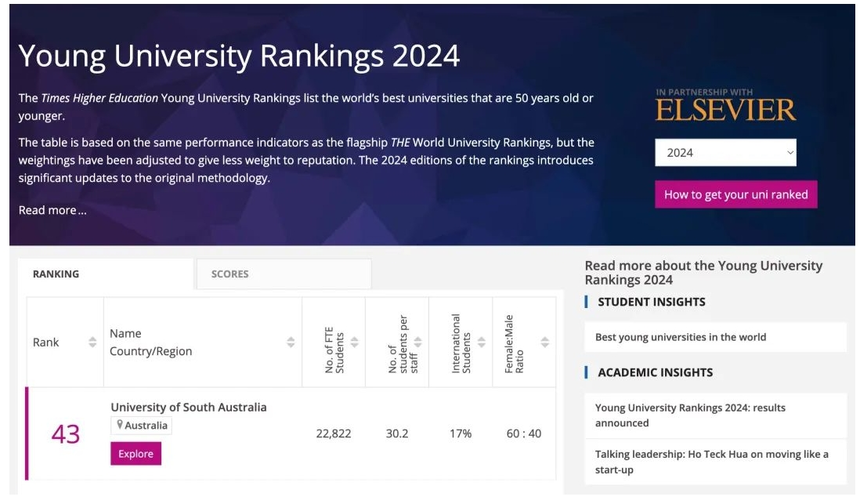This screenshot has width=860, height=504.
Task: Sort by Female:Male Ratio arrows
Action: (545, 342)
